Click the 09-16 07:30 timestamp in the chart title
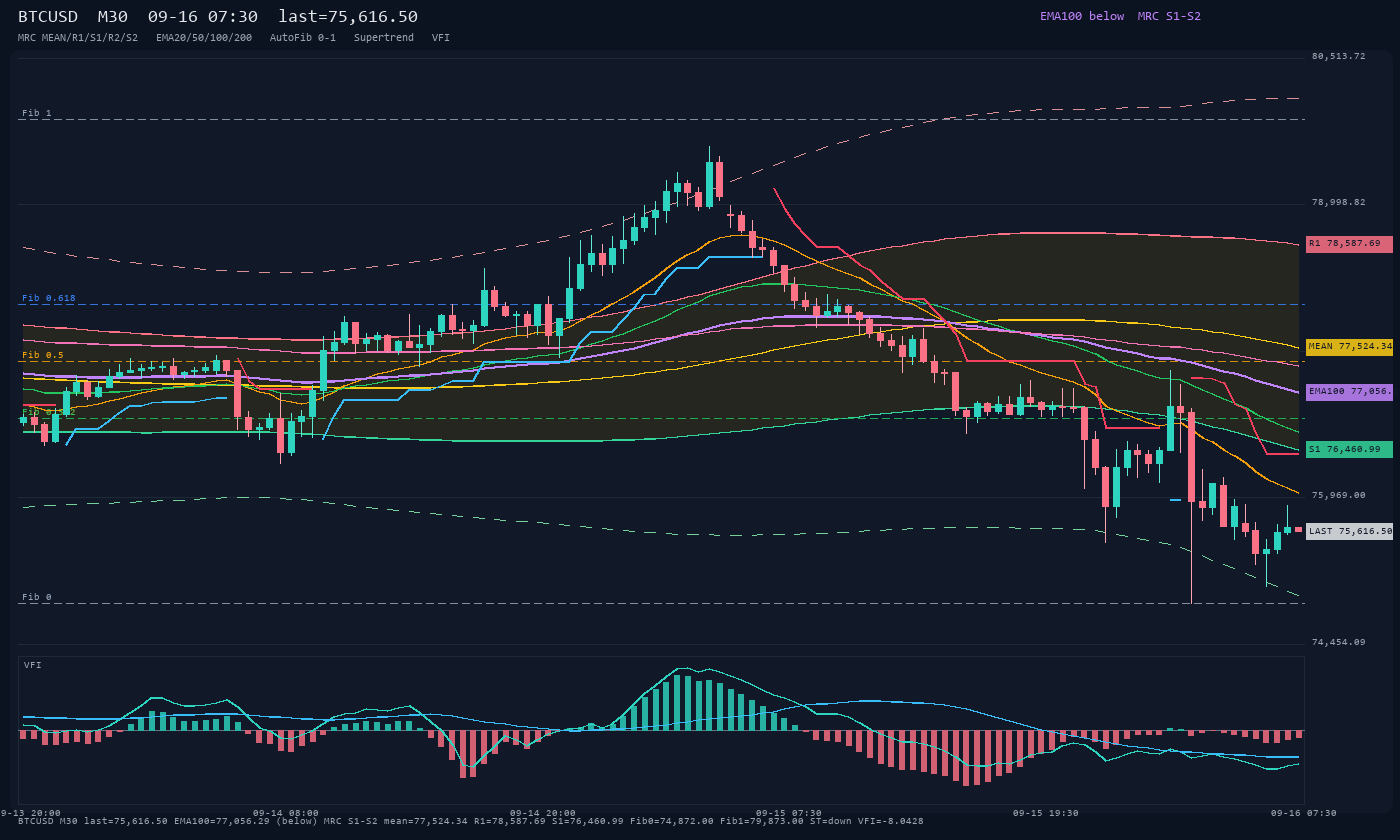 coord(202,17)
